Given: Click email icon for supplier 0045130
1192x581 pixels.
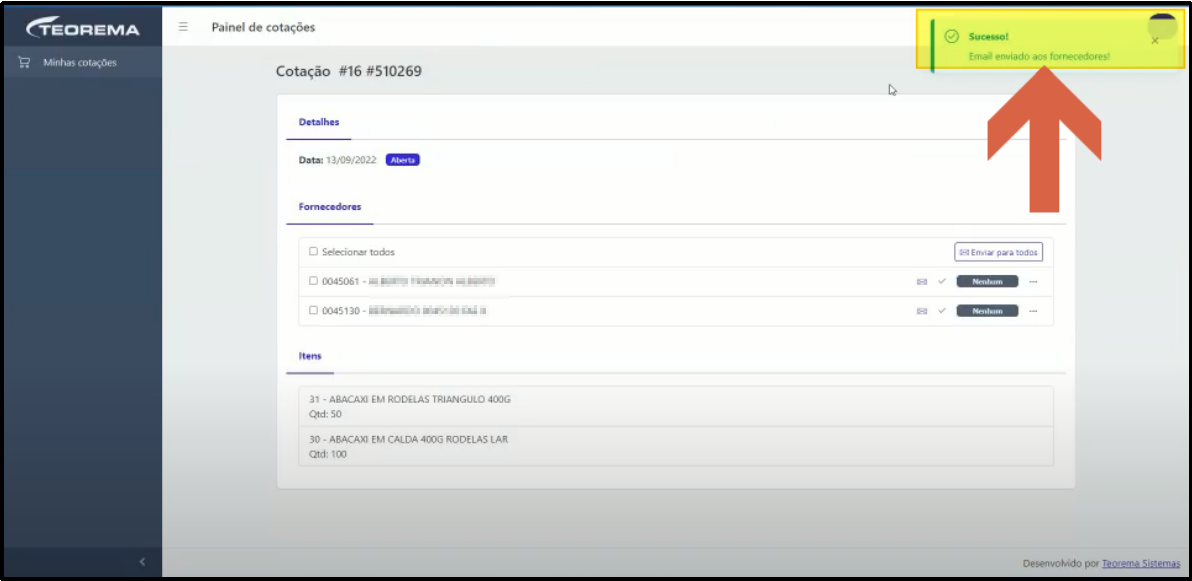Looking at the screenshot, I should click(x=922, y=311).
